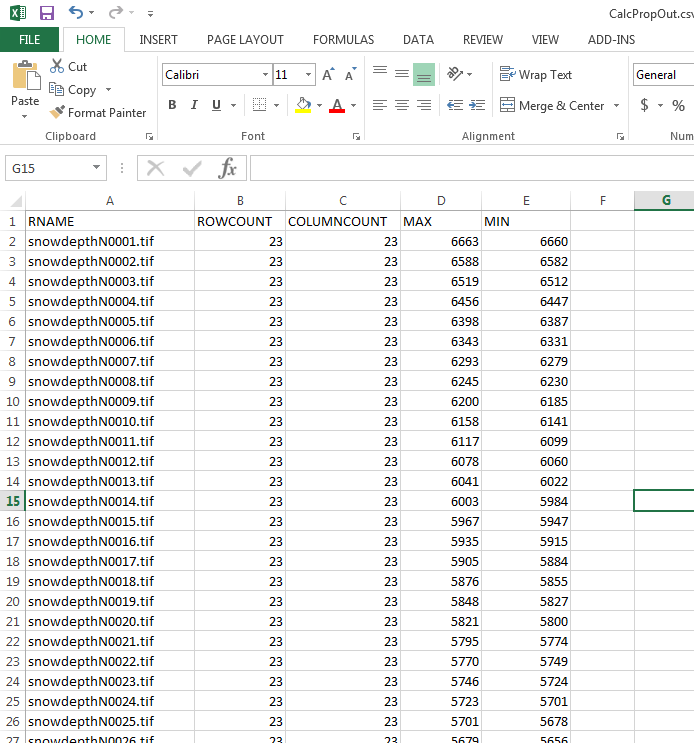Open the General number format box
This screenshot has height=743, width=694.
[663, 75]
